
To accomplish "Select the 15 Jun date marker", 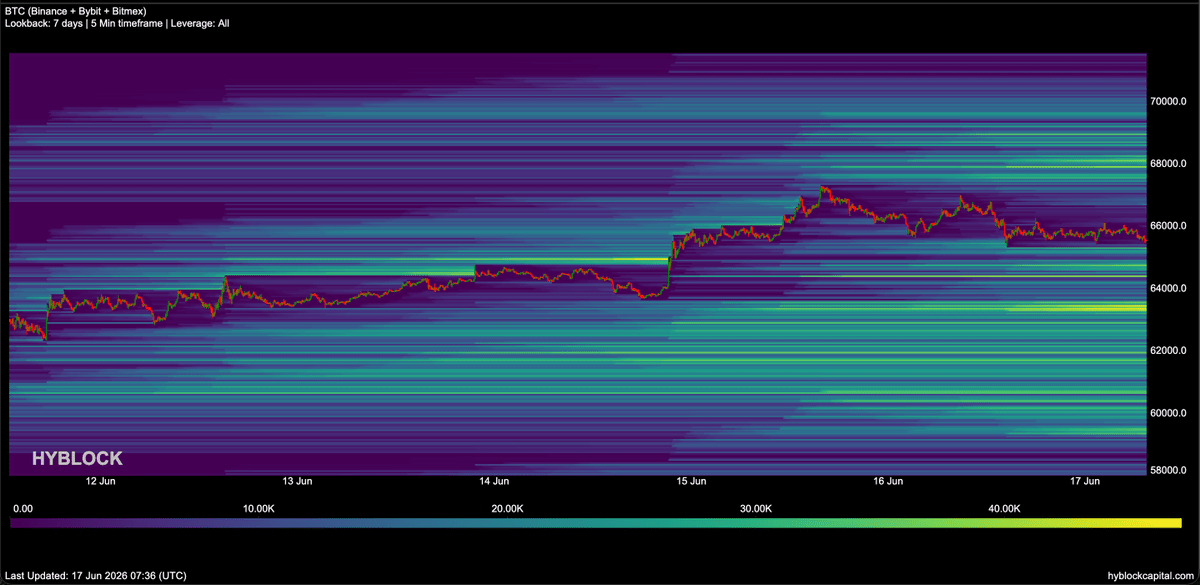I will click(x=691, y=482).
